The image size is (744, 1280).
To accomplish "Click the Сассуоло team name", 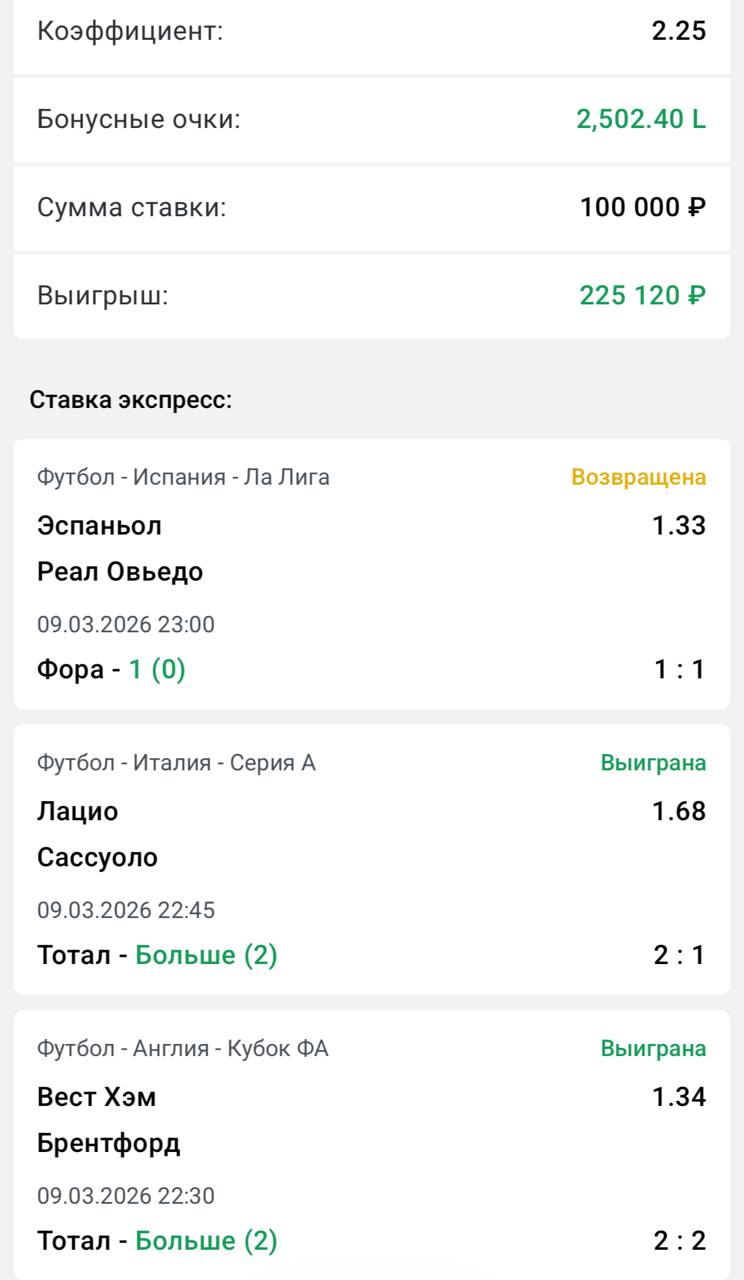I will pyautogui.click(x=97, y=858).
